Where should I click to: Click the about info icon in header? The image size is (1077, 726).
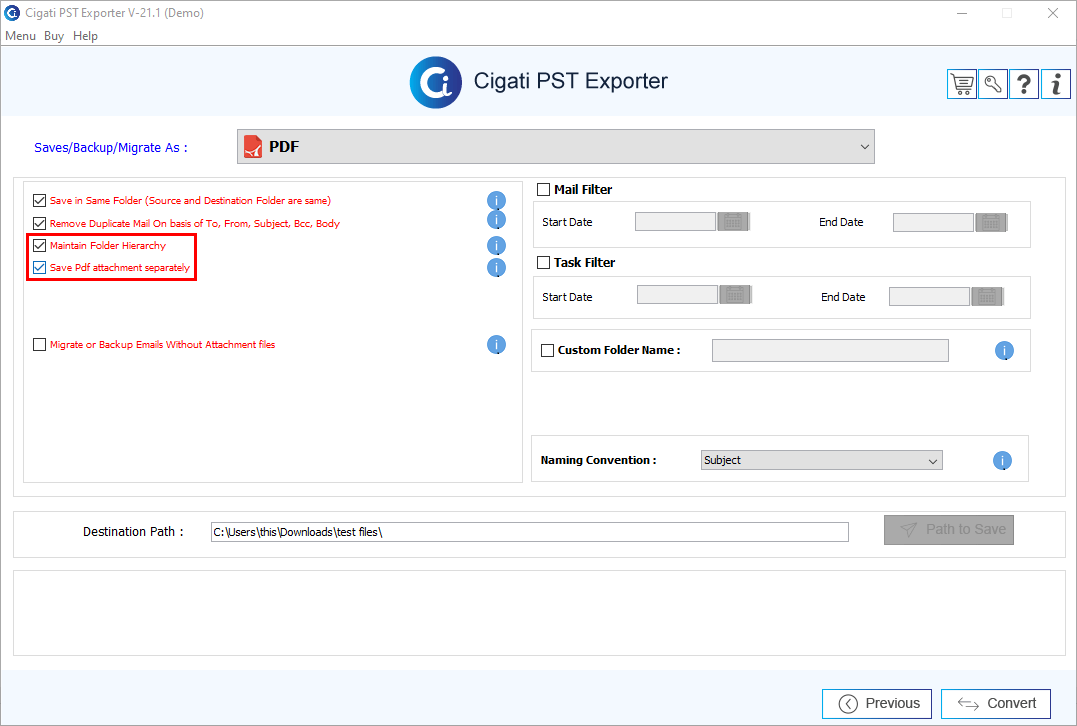click(x=1056, y=84)
